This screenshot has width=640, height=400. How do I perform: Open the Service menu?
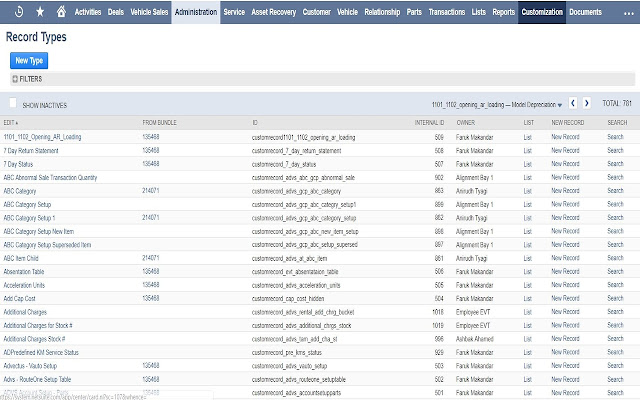(x=234, y=12)
